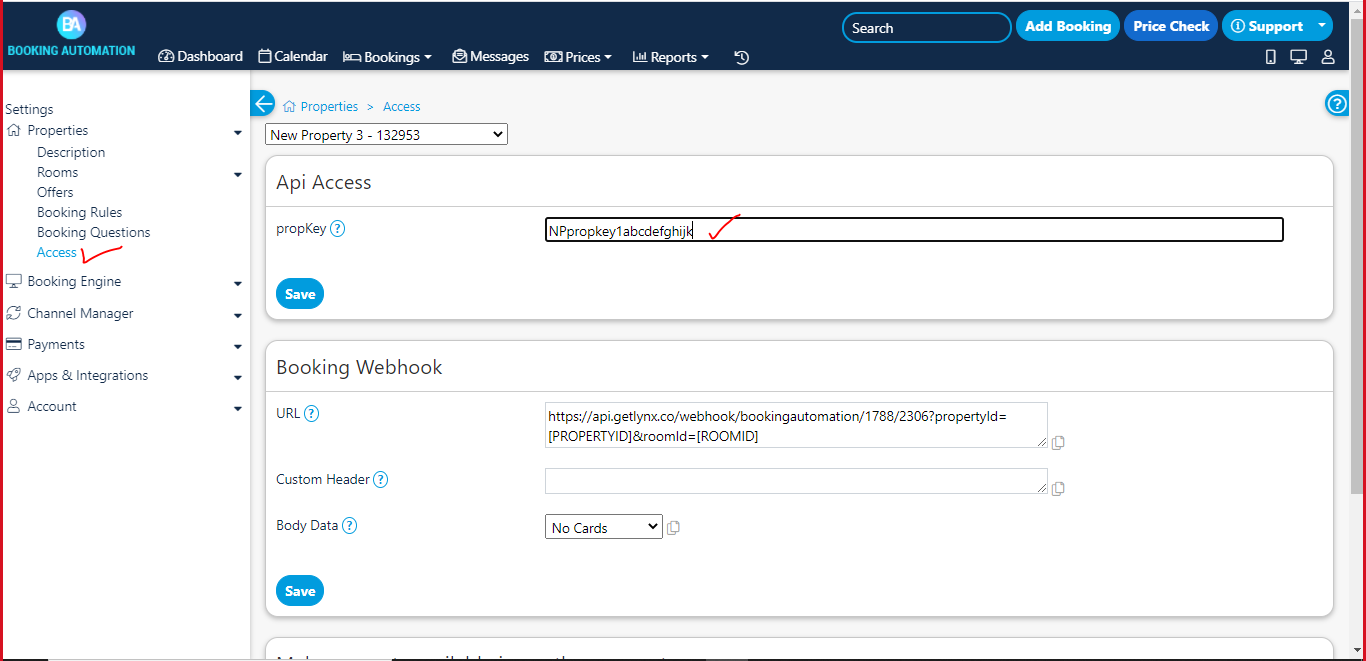Save the Api Access settings
Image resolution: width=1366 pixels, height=661 pixels.
coord(300,294)
